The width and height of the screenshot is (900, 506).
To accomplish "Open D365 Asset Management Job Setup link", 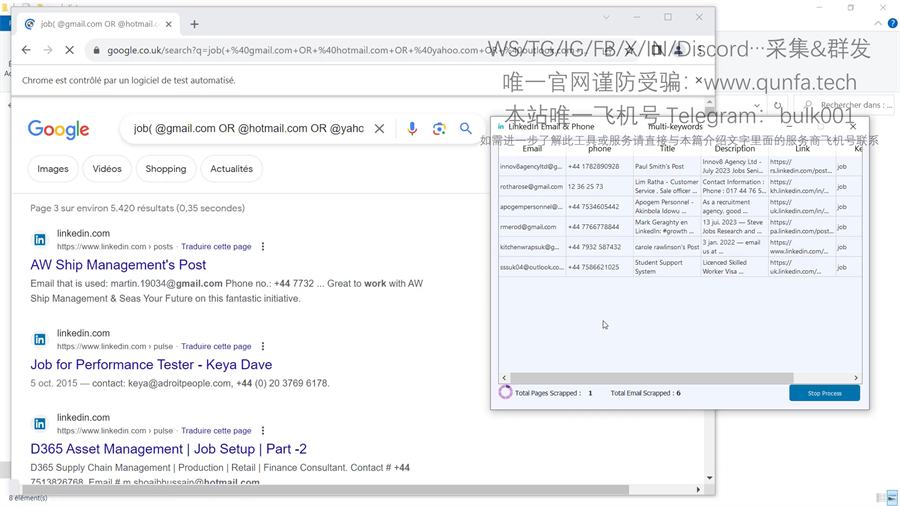I will pyautogui.click(x=168, y=449).
